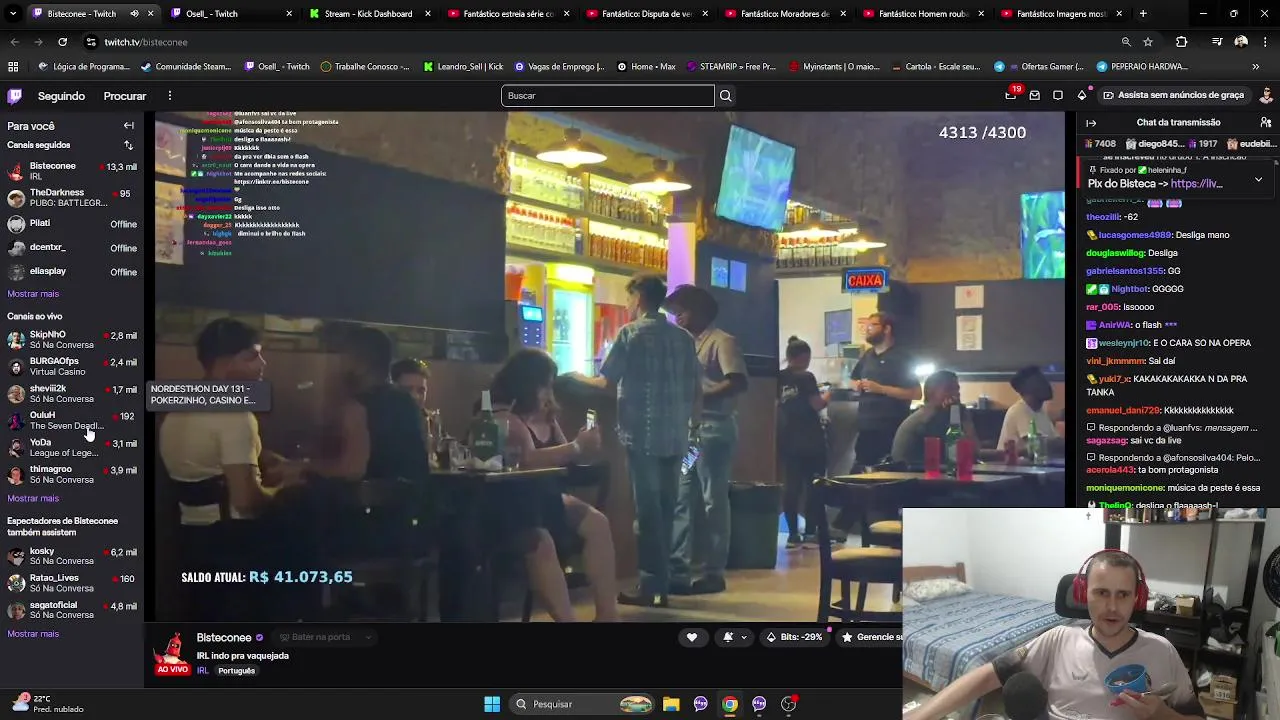Click the Twitch logo home icon
1280x720 pixels.
(14, 96)
